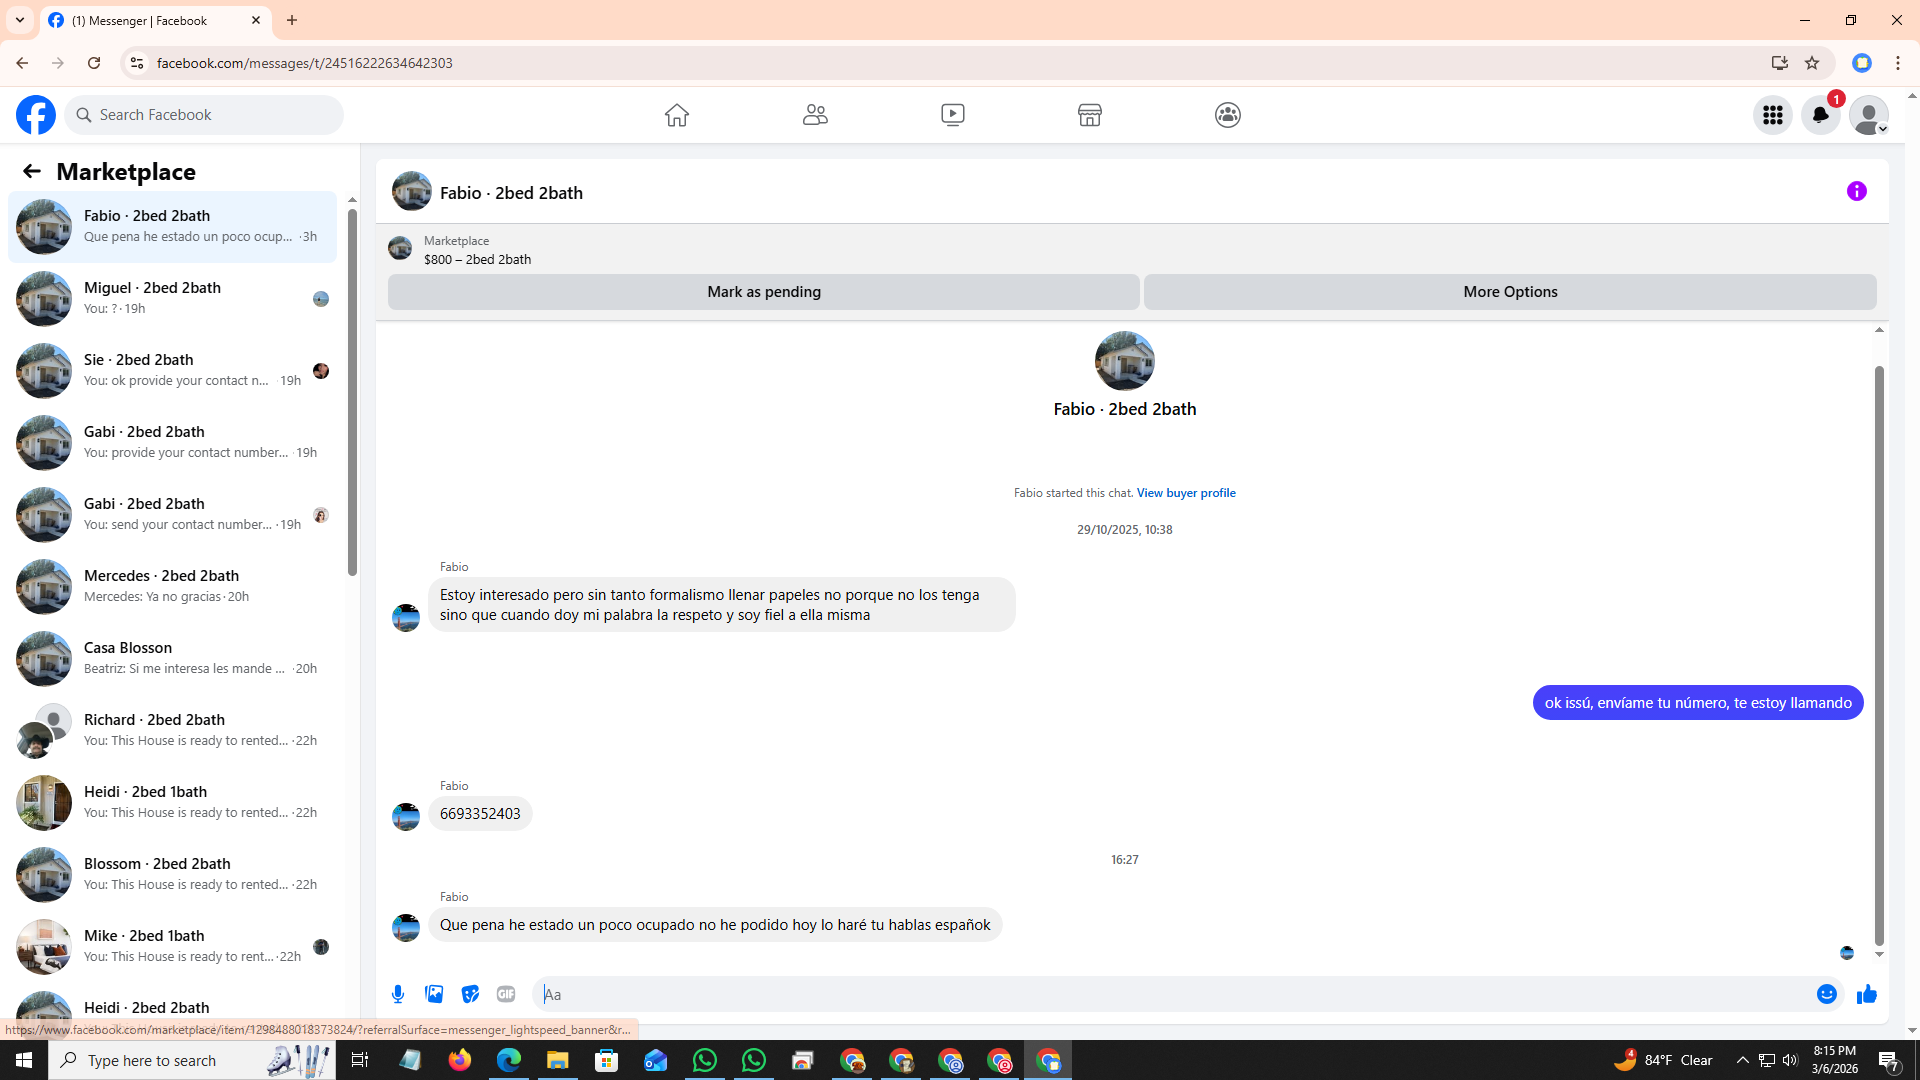Go back from Marketplace chats list
The image size is (1920, 1080).
pyautogui.click(x=32, y=171)
